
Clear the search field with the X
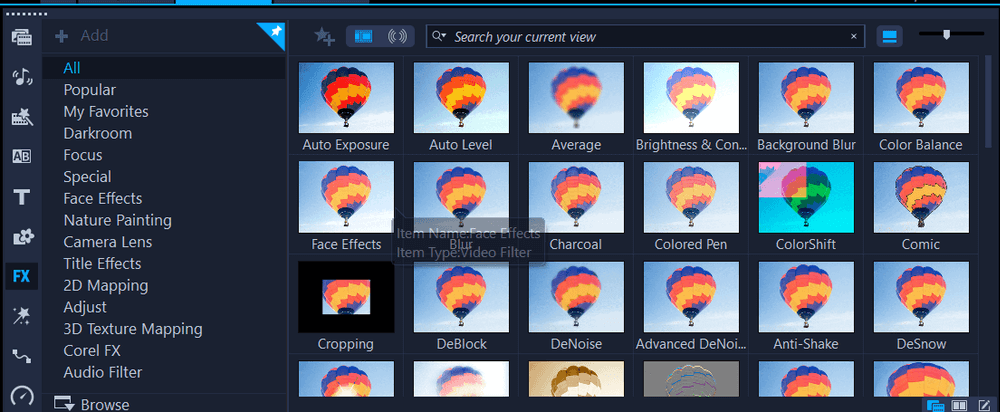pos(853,36)
